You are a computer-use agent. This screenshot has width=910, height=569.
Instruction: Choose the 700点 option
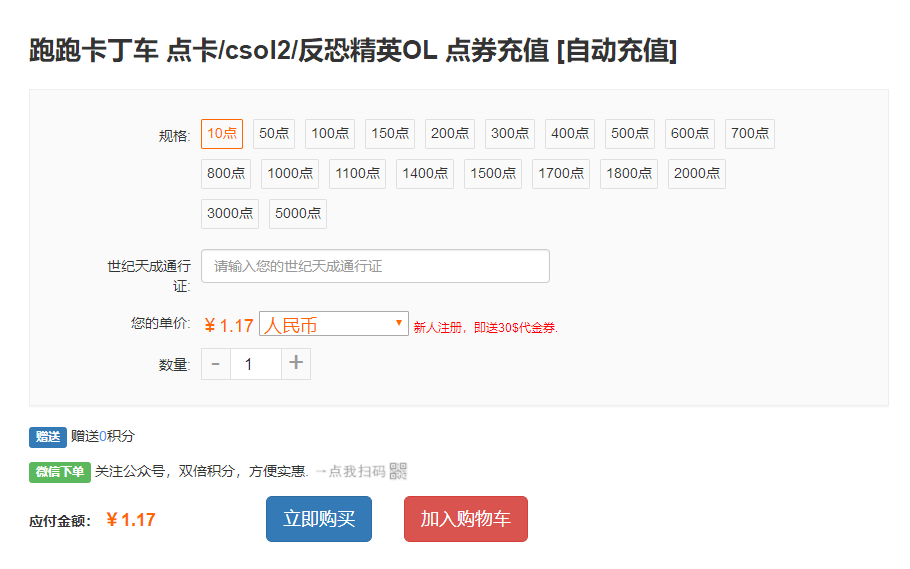pos(750,134)
